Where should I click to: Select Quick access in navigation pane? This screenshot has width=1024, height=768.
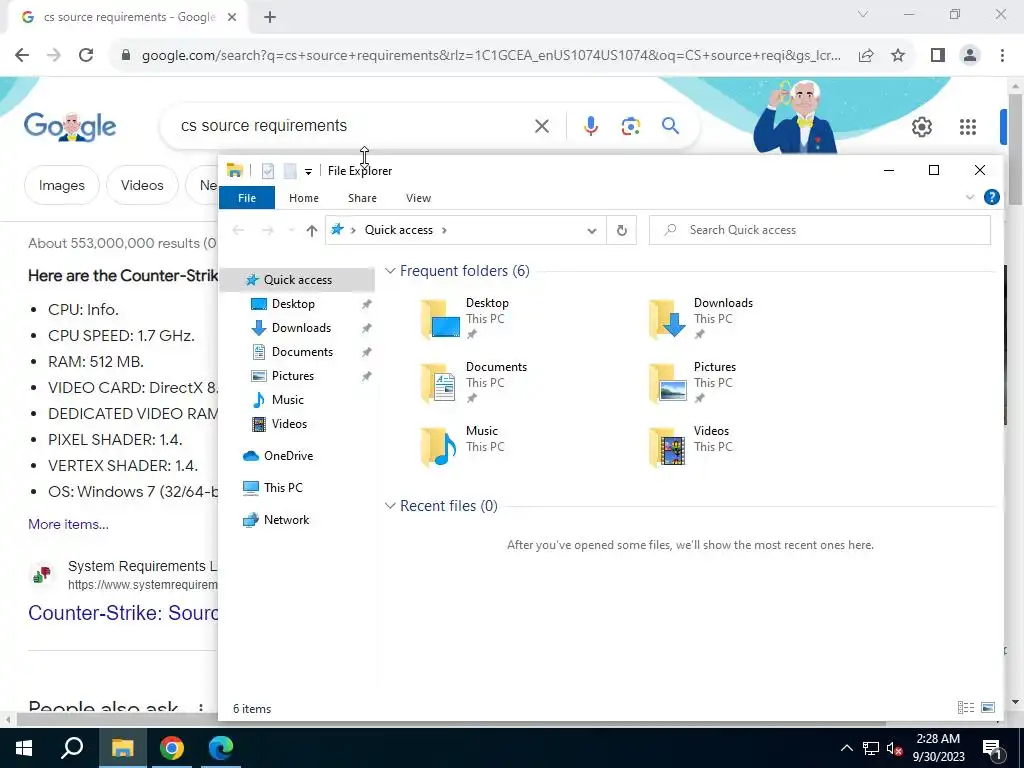[x=298, y=280]
